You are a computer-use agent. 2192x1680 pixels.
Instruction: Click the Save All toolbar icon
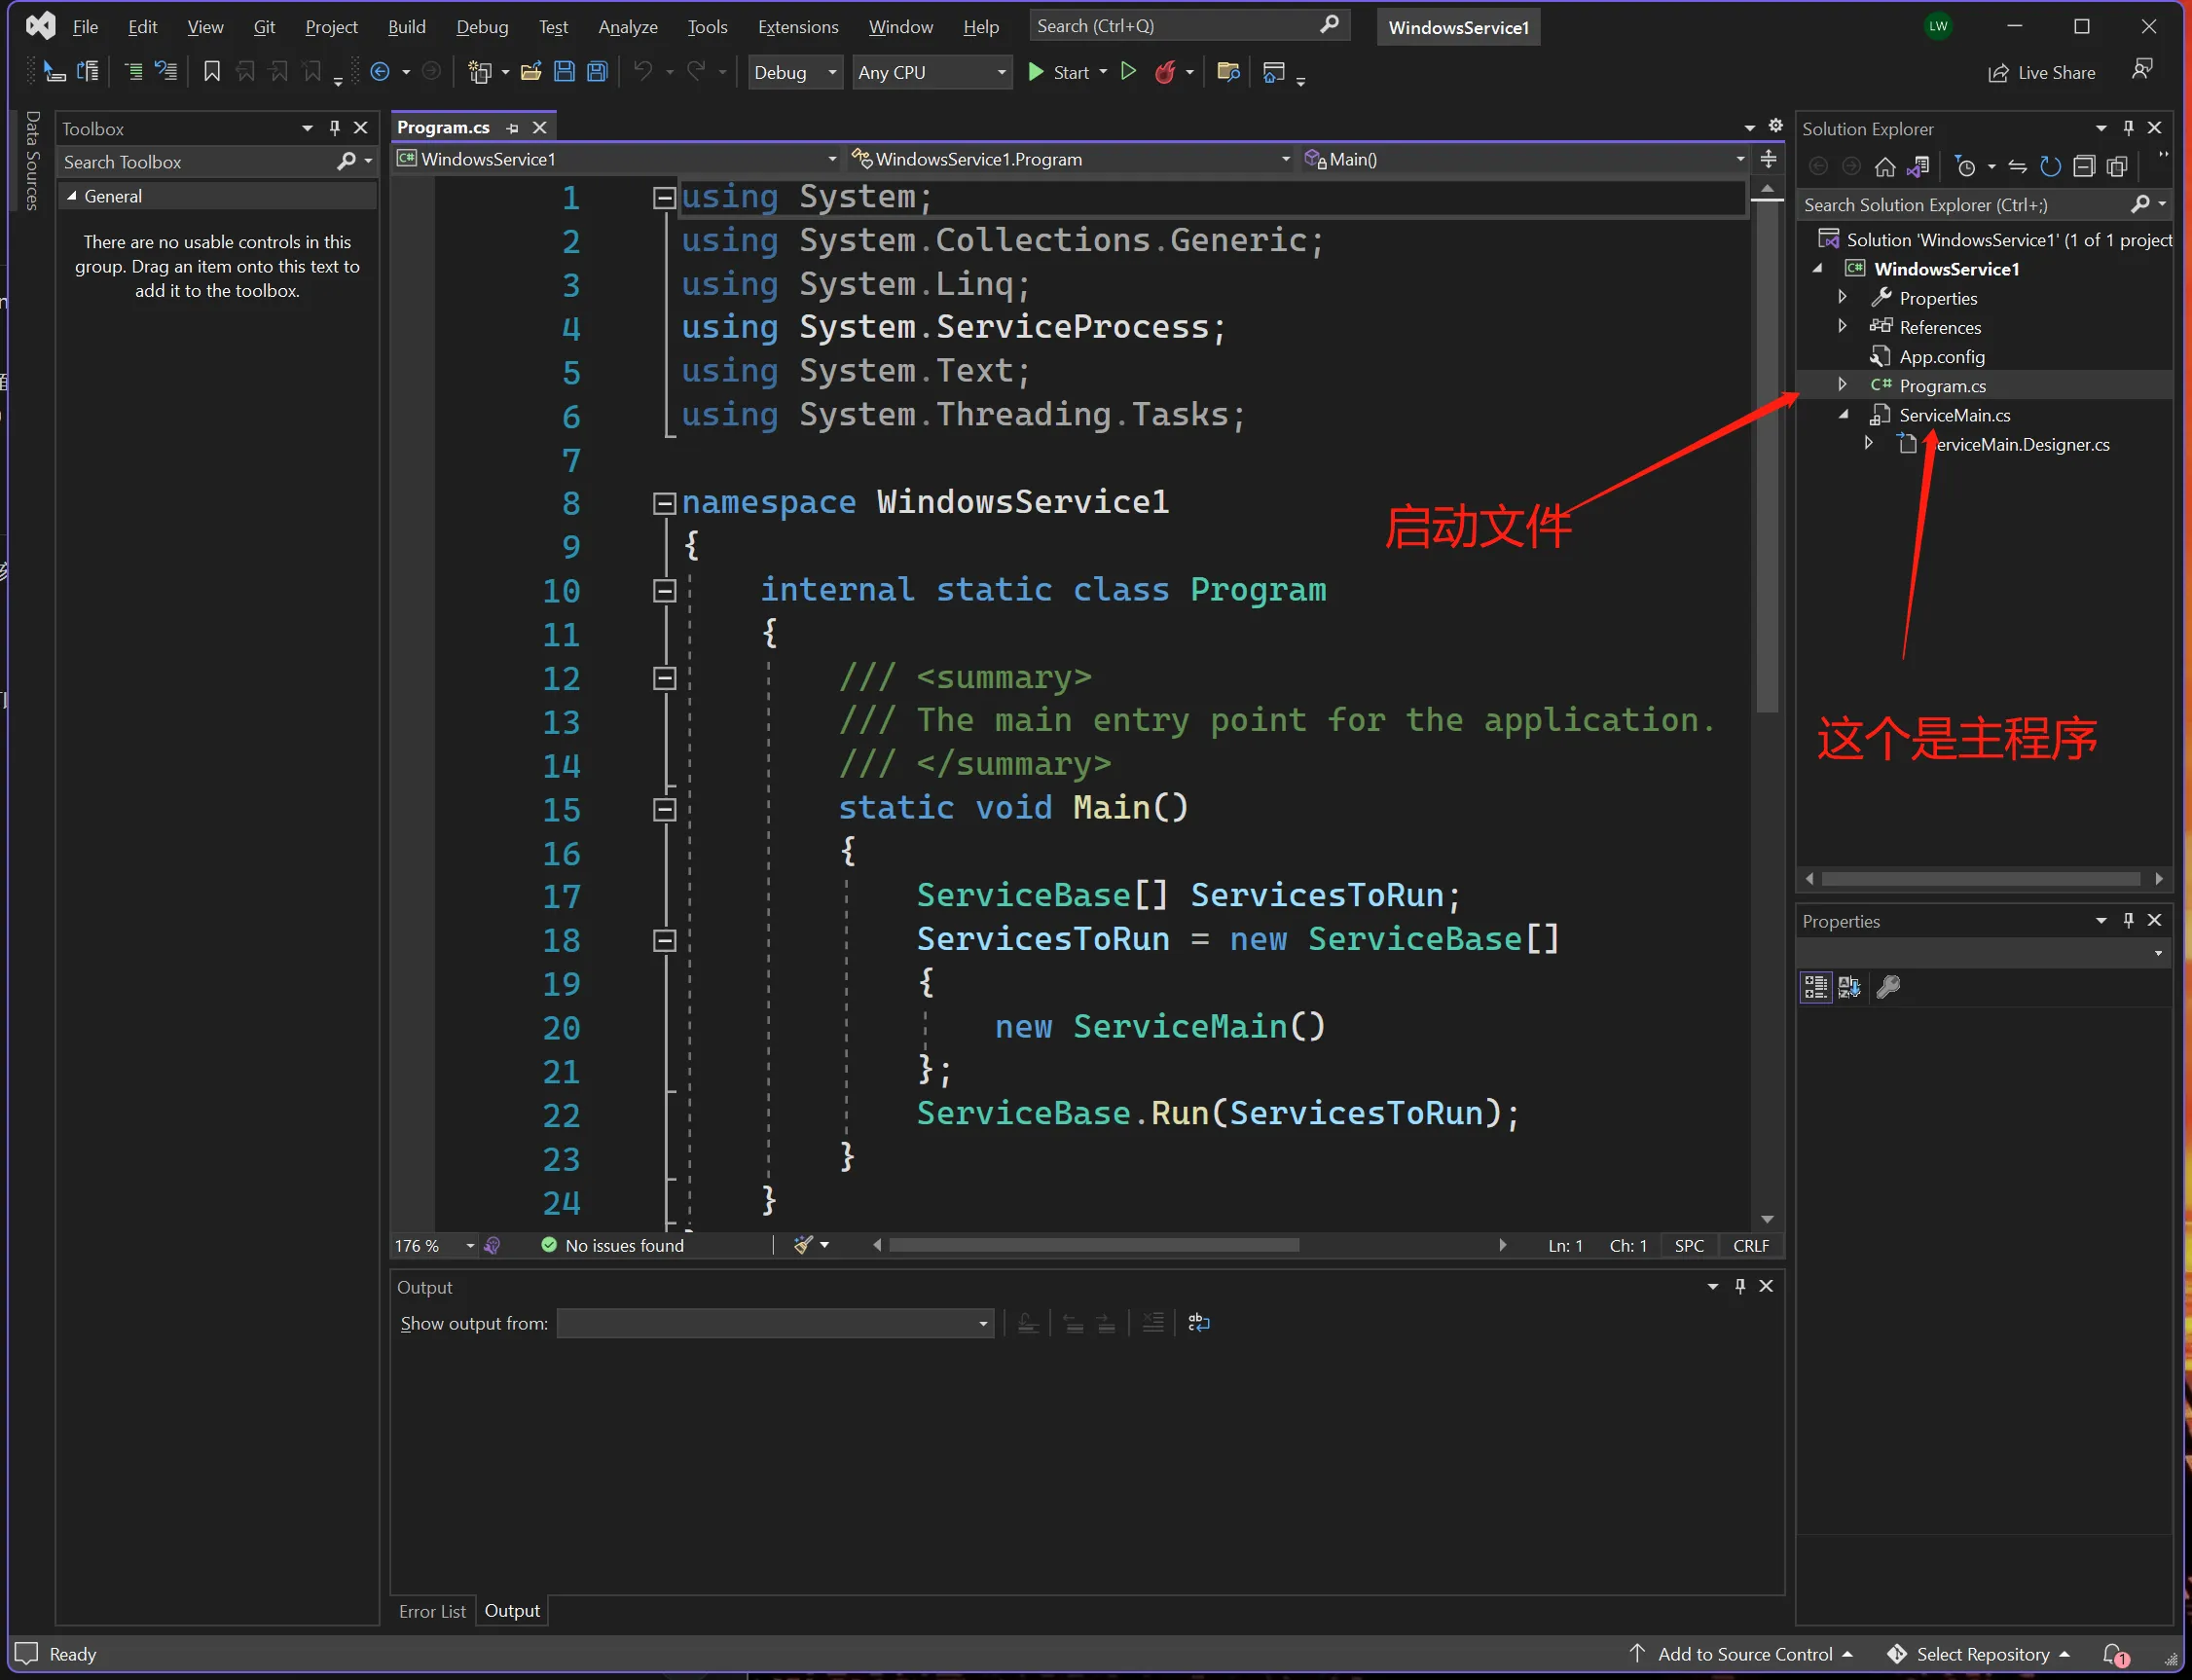click(x=597, y=72)
